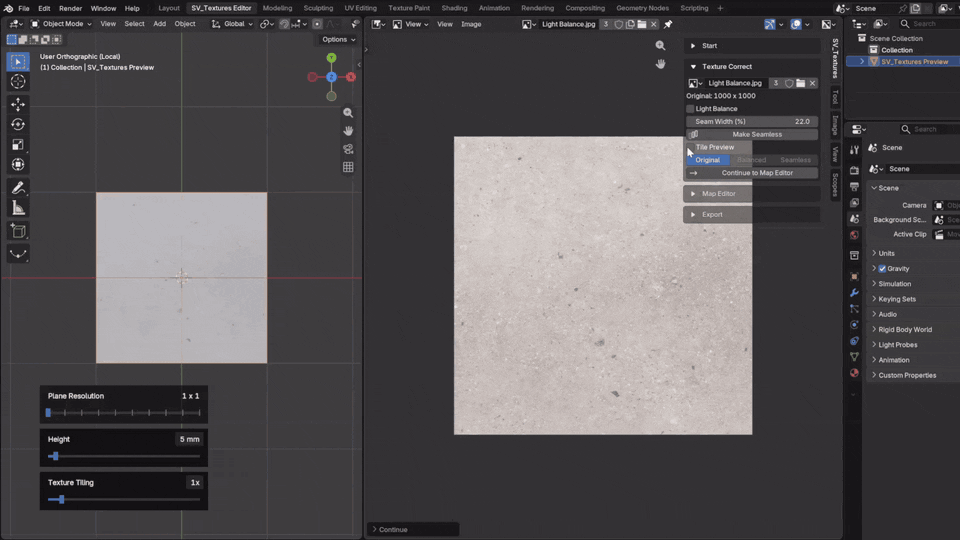The height and width of the screenshot is (540, 960).
Task: Click the image editor zoom magnifier icon
Action: (x=660, y=45)
